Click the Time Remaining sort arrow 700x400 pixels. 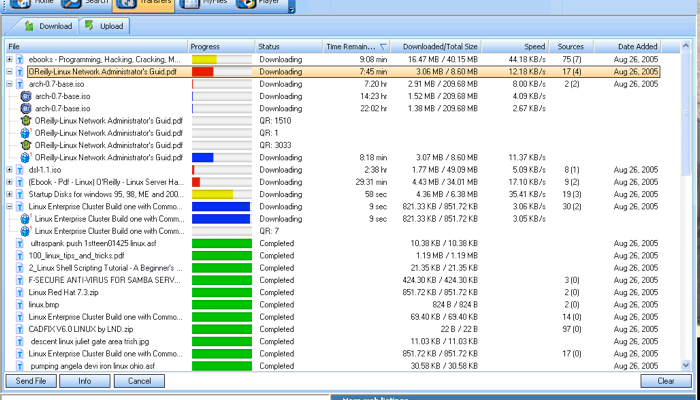click(383, 46)
